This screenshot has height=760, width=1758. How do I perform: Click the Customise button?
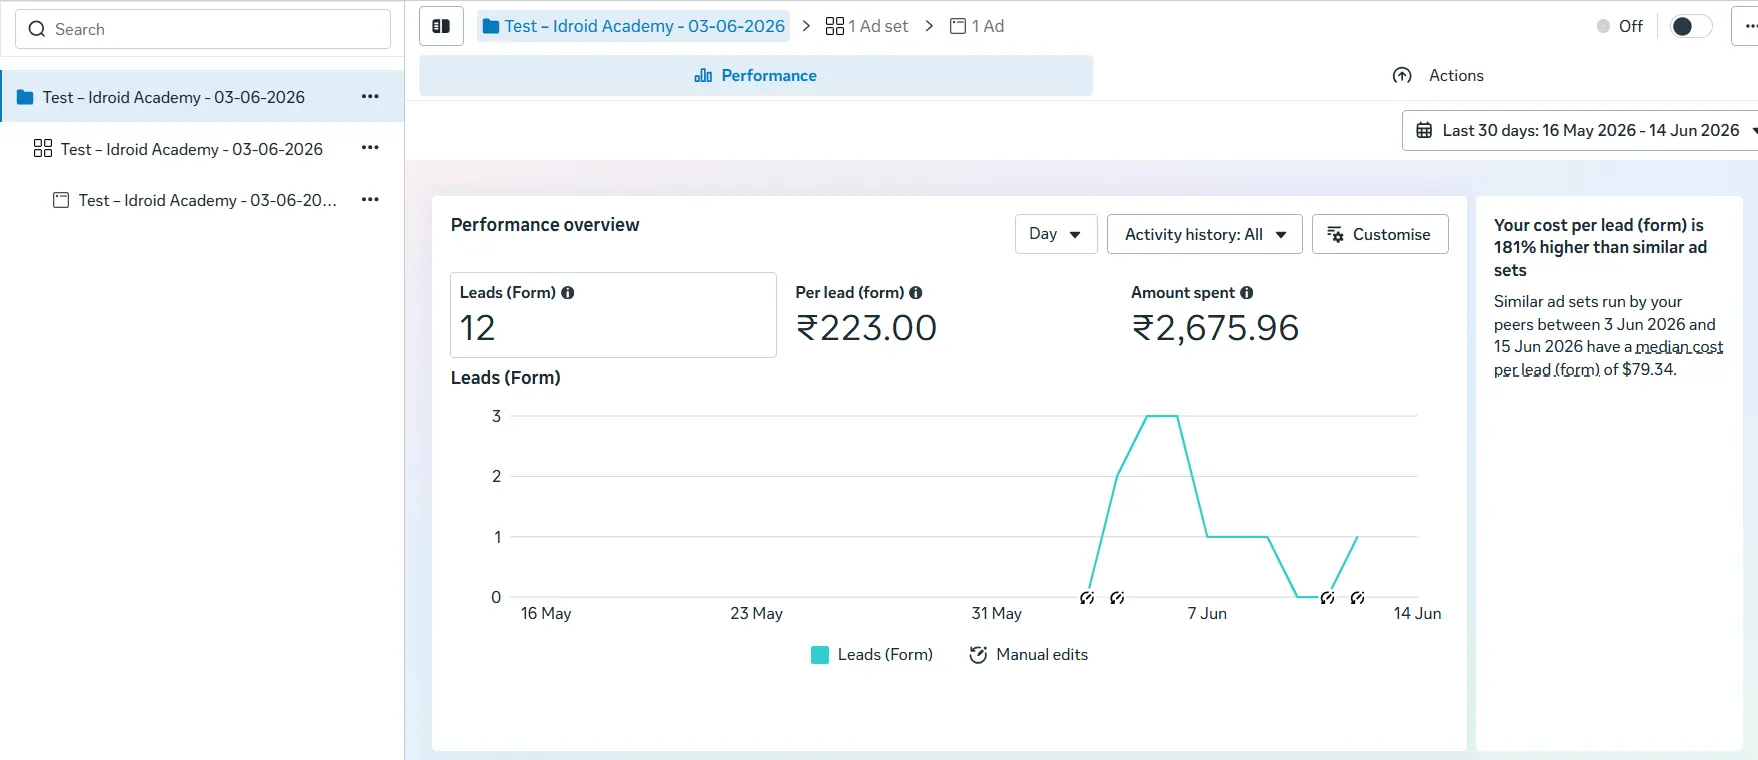1380,234
